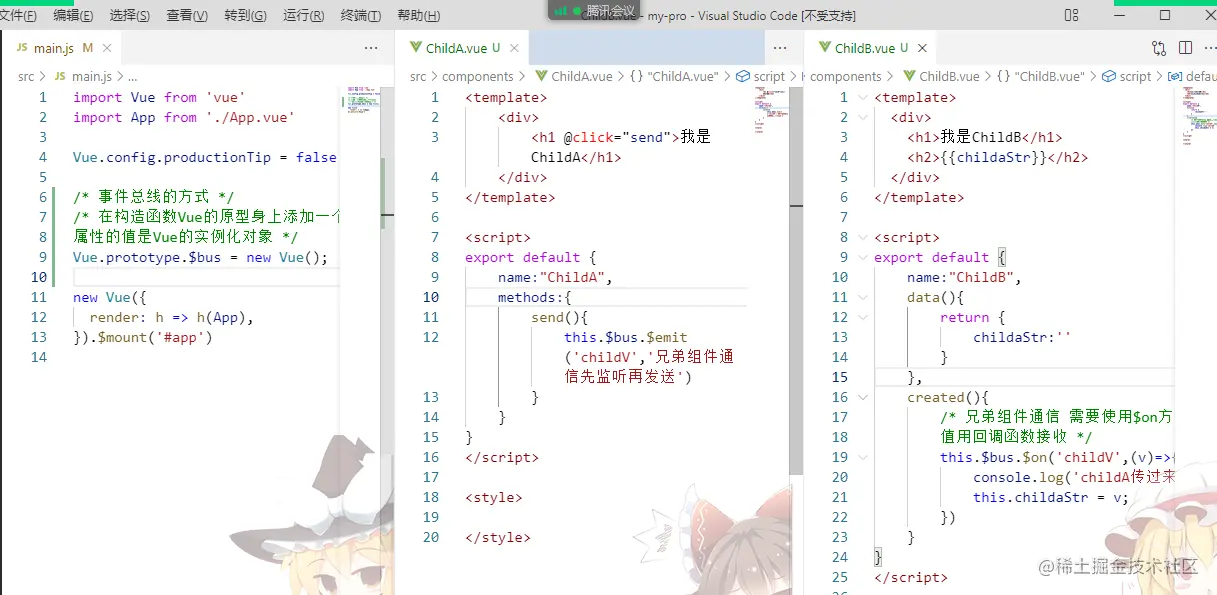Place cursor on 'Vue.config.productionTip = false' line
Image resolution: width=1217 pixels, height=595 pixels.
tap(205, 157)
